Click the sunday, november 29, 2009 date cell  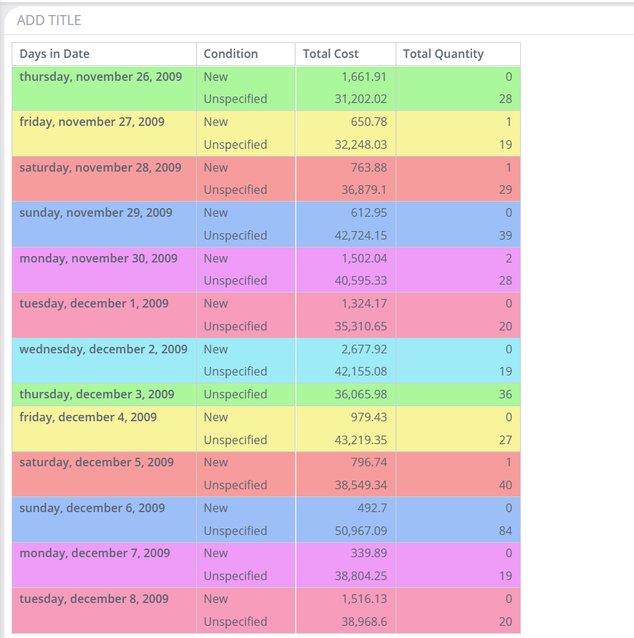click(x=98, y=213)
